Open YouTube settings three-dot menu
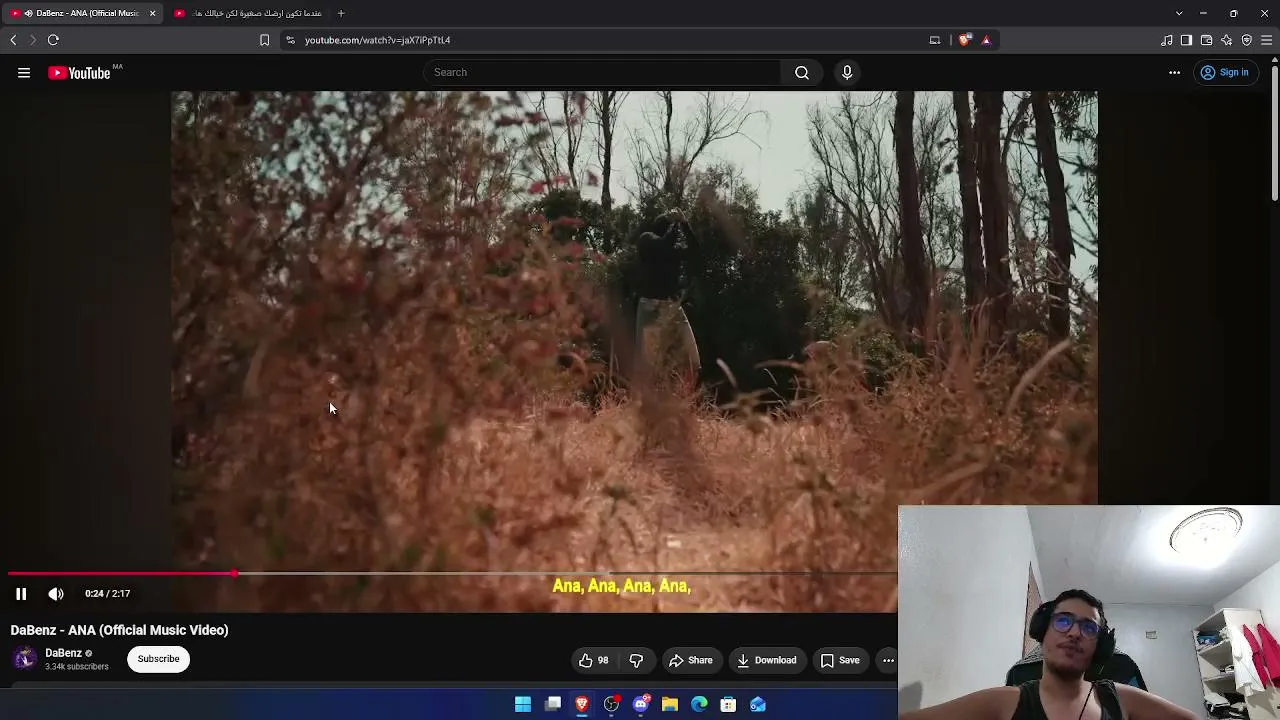This screenshot has width=1280, height=720. 1174,72
